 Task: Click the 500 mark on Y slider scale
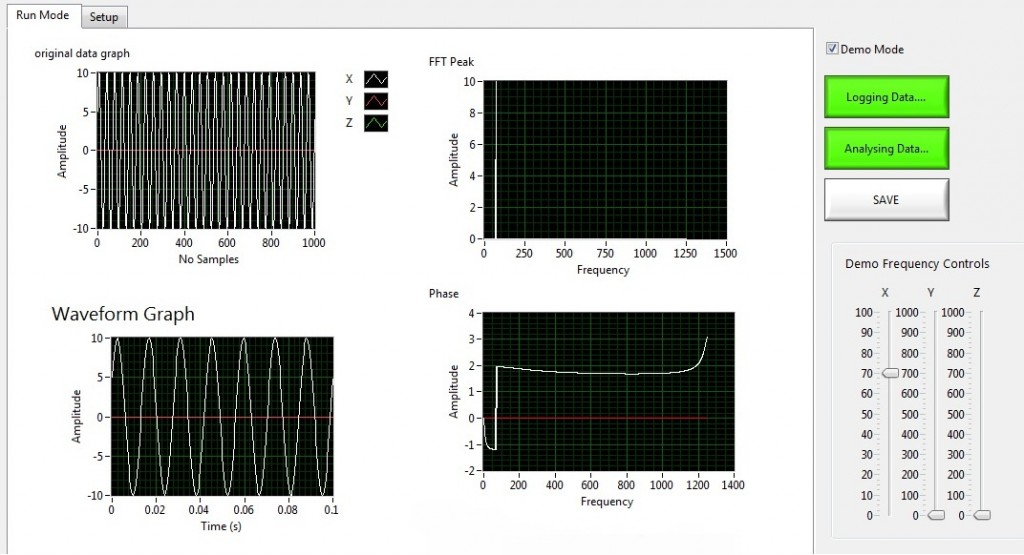[910, 415]
